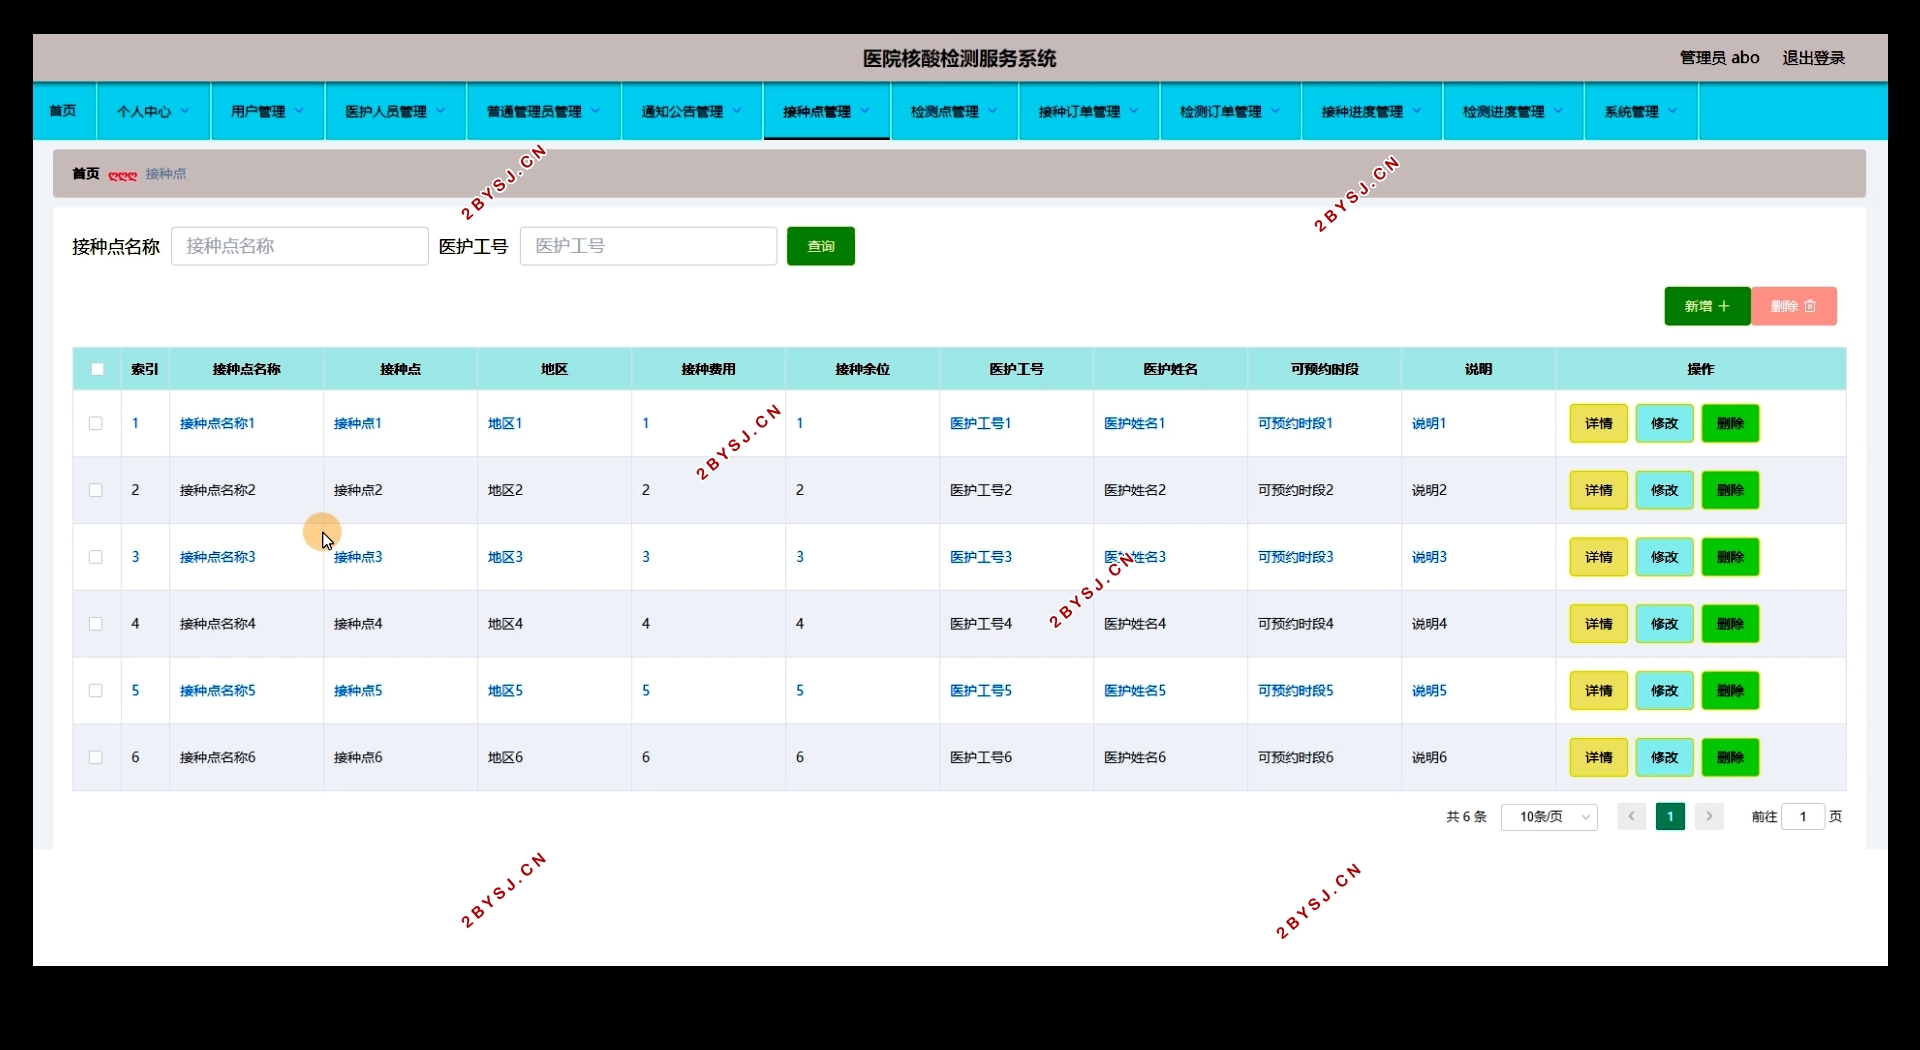Expand the 用户管理 menu

point(268,111)
